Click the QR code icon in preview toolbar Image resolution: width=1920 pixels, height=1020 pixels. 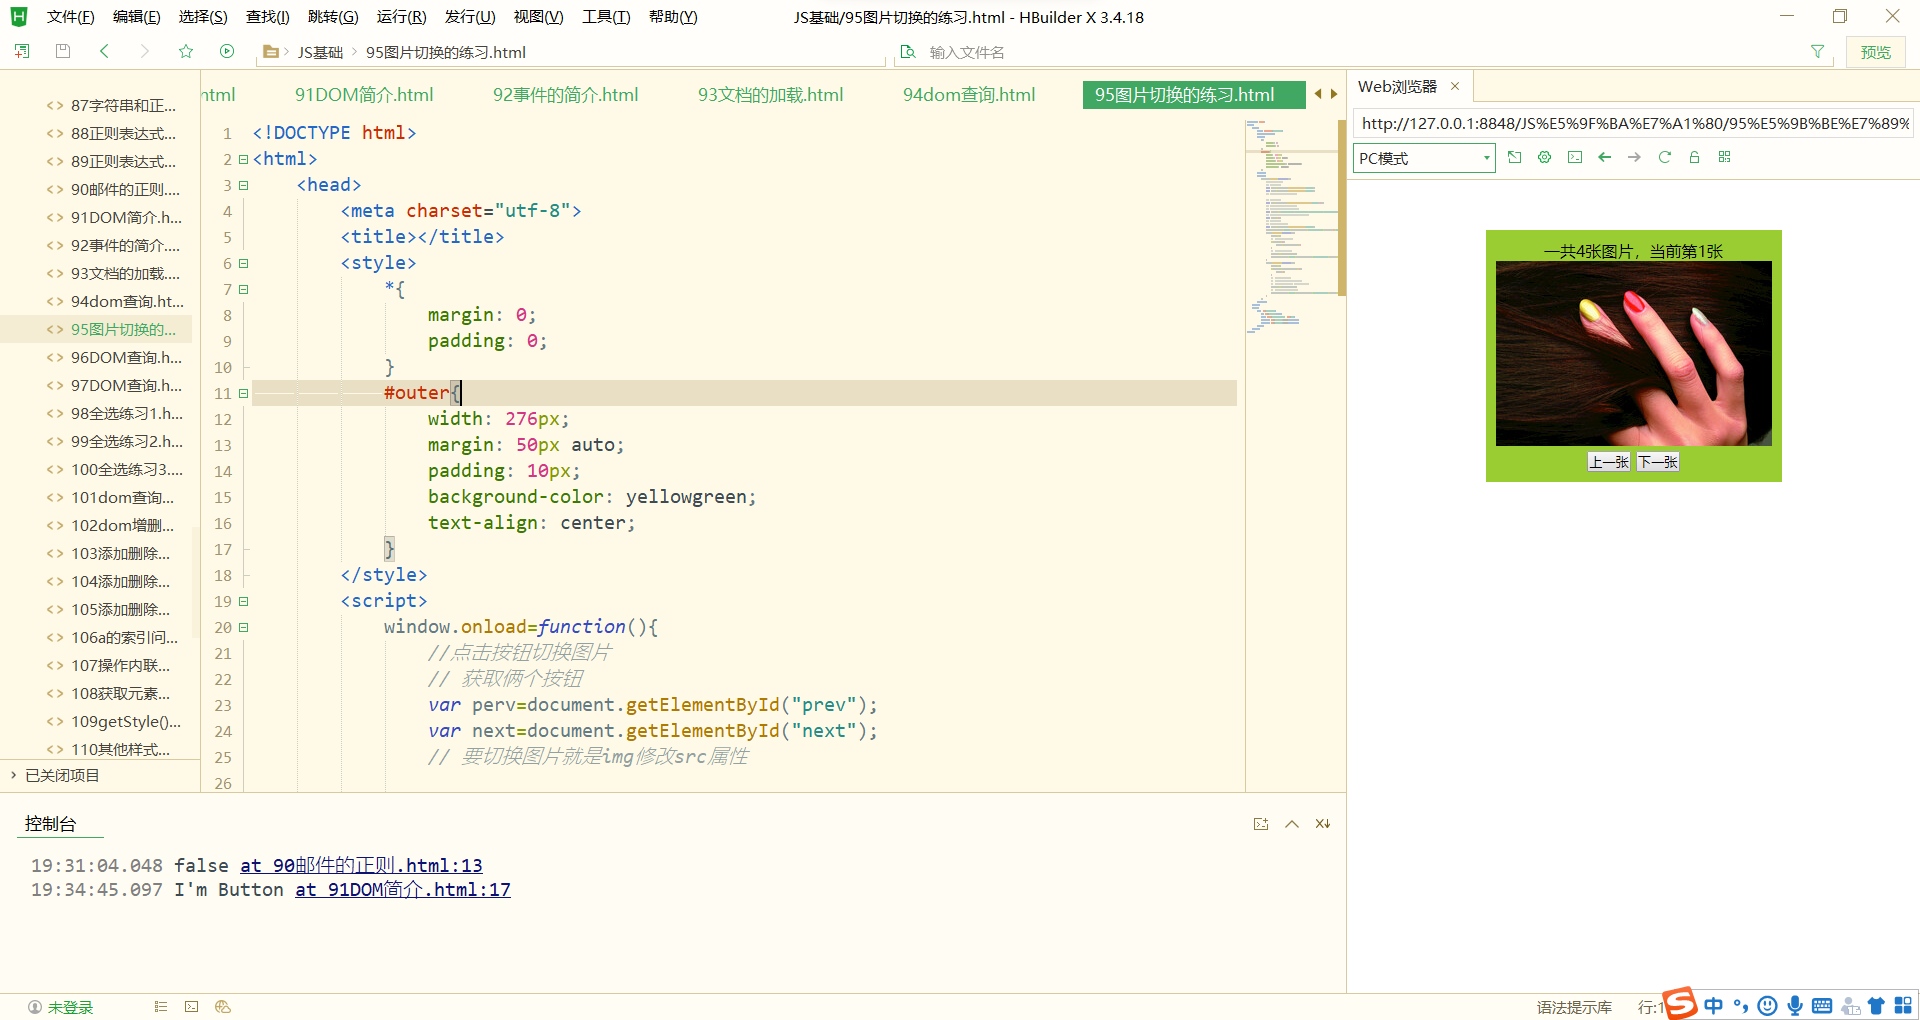pos(1724,157)
